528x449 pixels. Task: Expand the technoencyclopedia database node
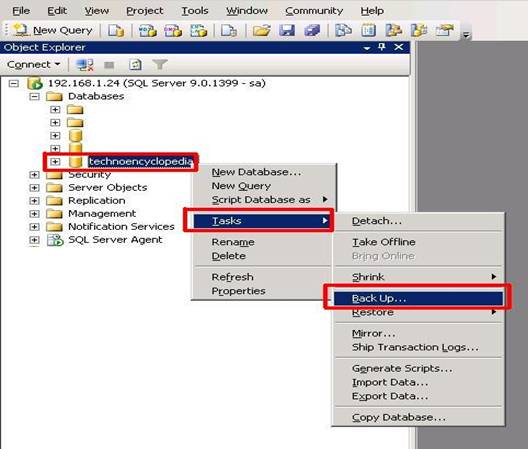click(55, 162)
